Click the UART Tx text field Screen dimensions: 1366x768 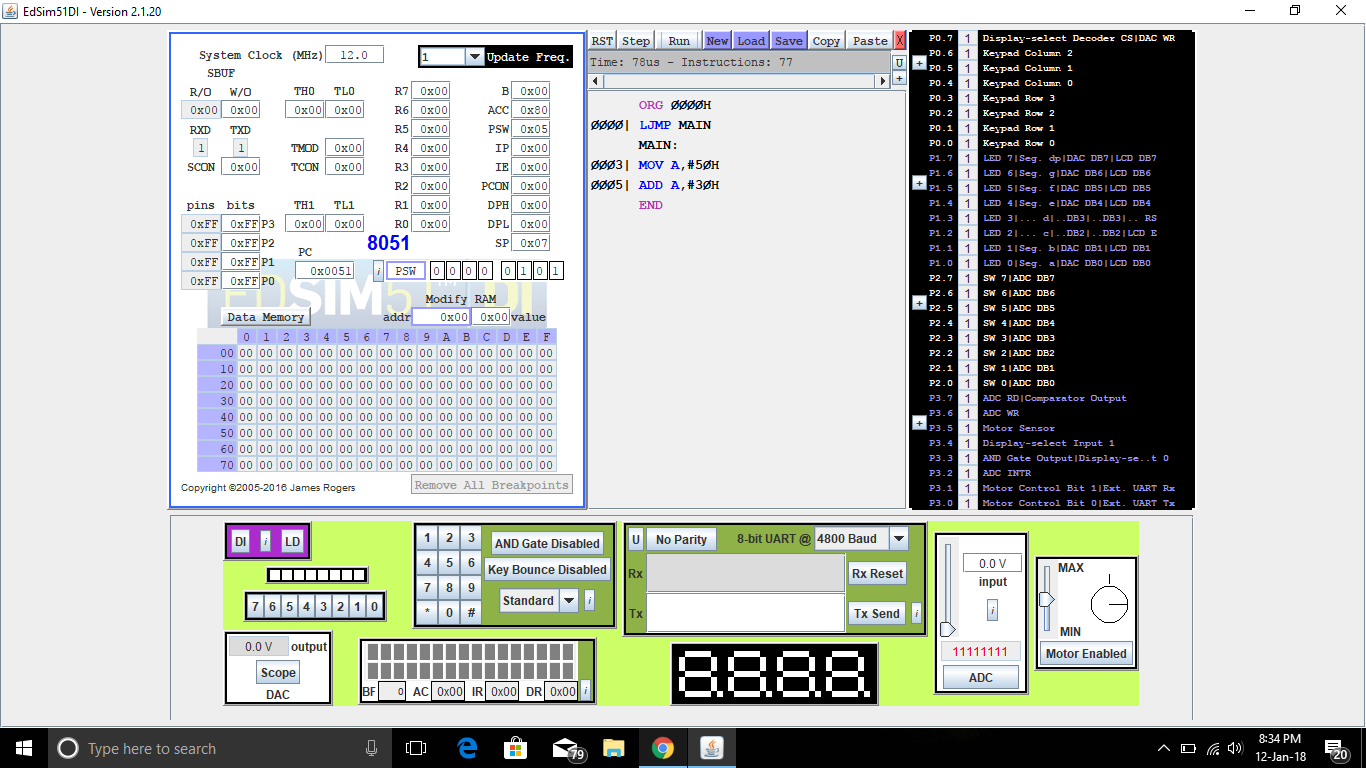(745, 613)
